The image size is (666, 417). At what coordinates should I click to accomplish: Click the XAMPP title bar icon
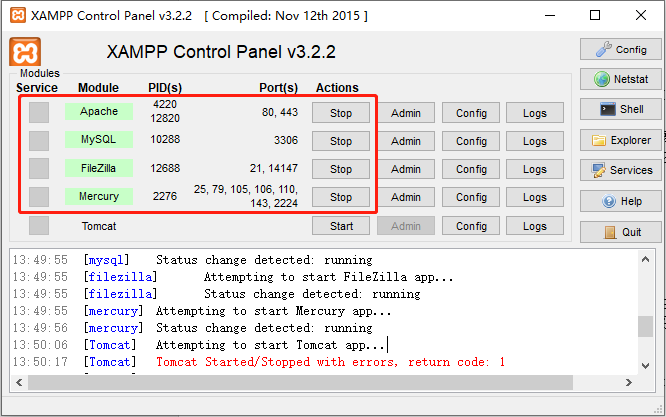tap(17, 15)
